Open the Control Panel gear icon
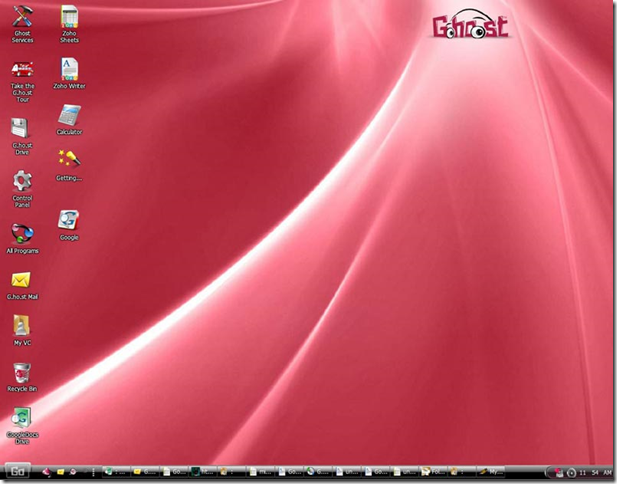617x484 pixels. pos(22,189)
